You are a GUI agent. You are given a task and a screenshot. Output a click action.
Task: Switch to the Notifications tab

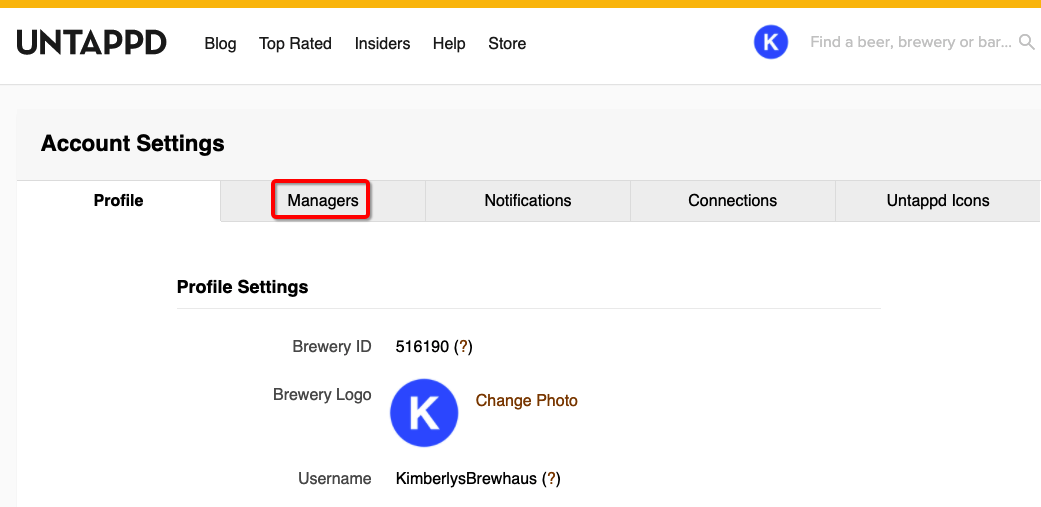coord(527,201)
